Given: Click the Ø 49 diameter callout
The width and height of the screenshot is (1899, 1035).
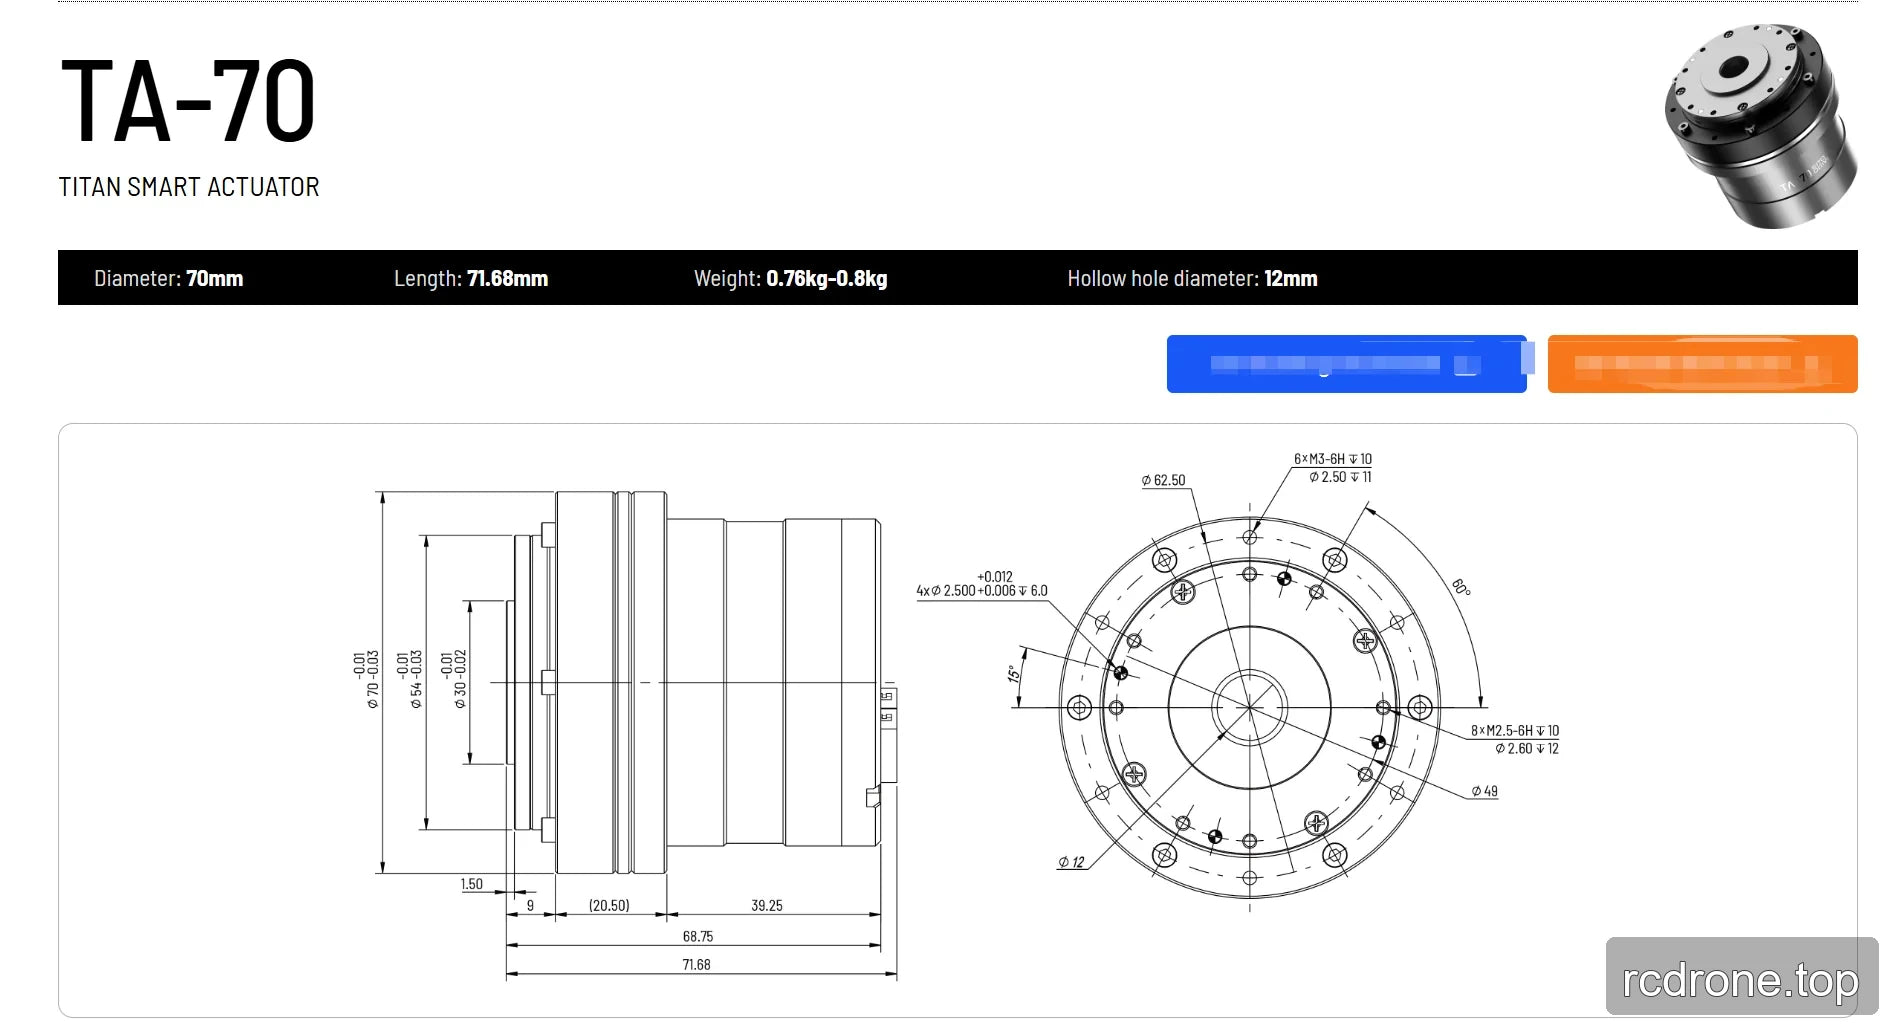Looking at the screenshot, I should 1485,791.
